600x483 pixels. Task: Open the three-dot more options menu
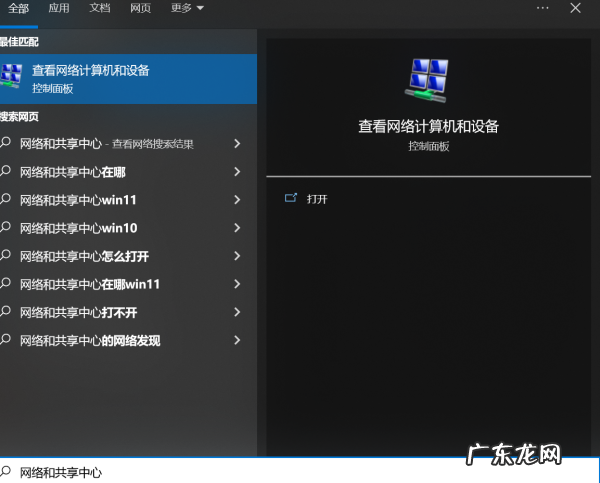point(543,8)
